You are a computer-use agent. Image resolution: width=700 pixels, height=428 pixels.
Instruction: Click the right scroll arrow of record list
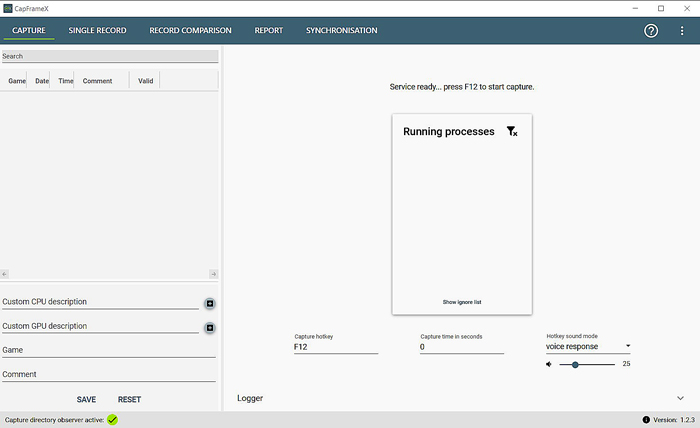click(213, 274)
